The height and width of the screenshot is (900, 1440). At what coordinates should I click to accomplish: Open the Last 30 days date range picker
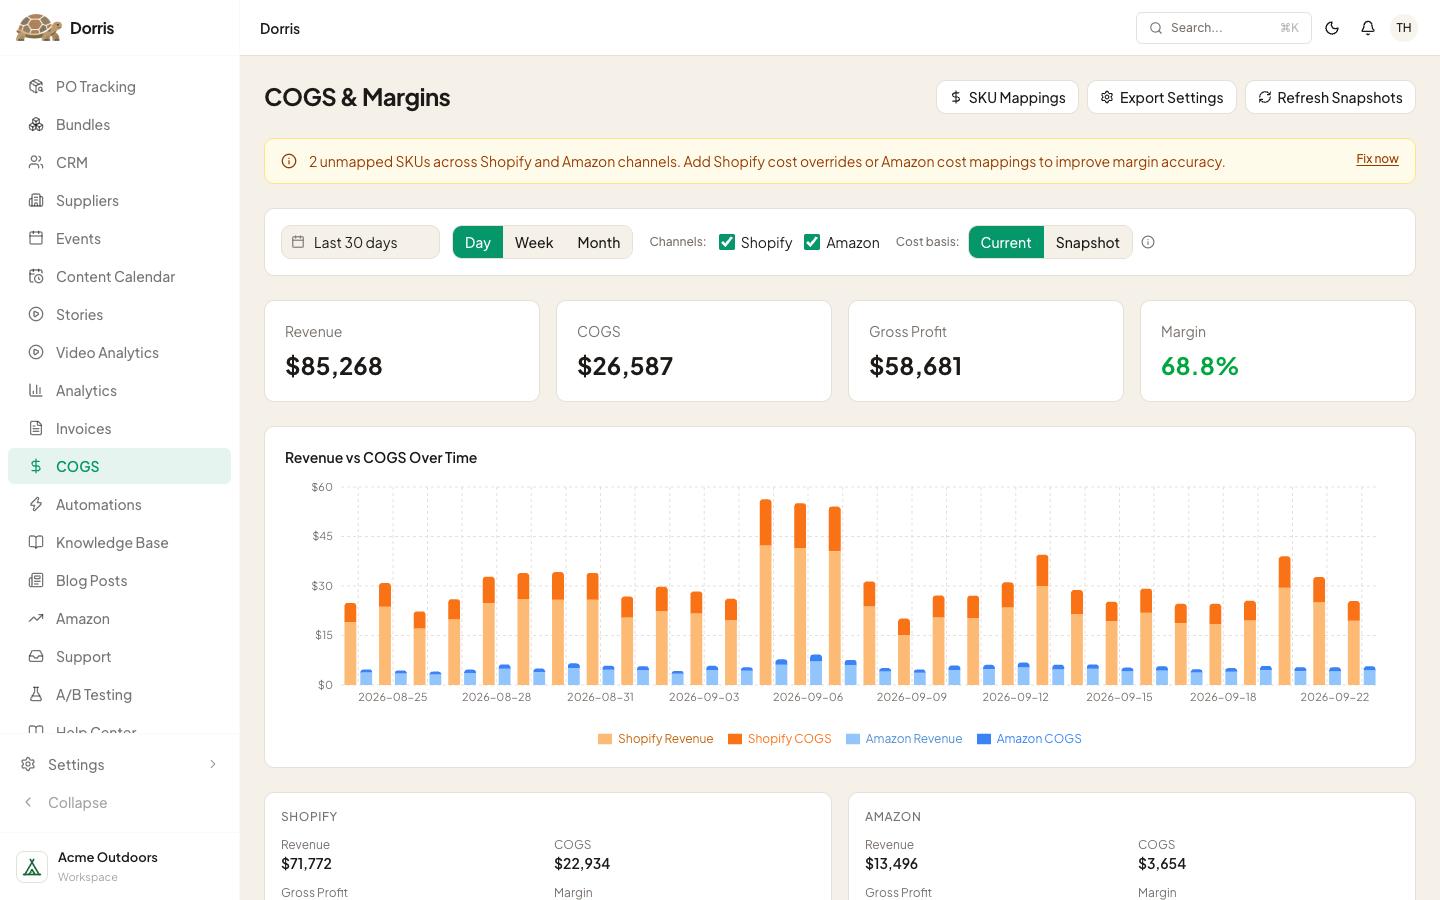click(360, 242)
